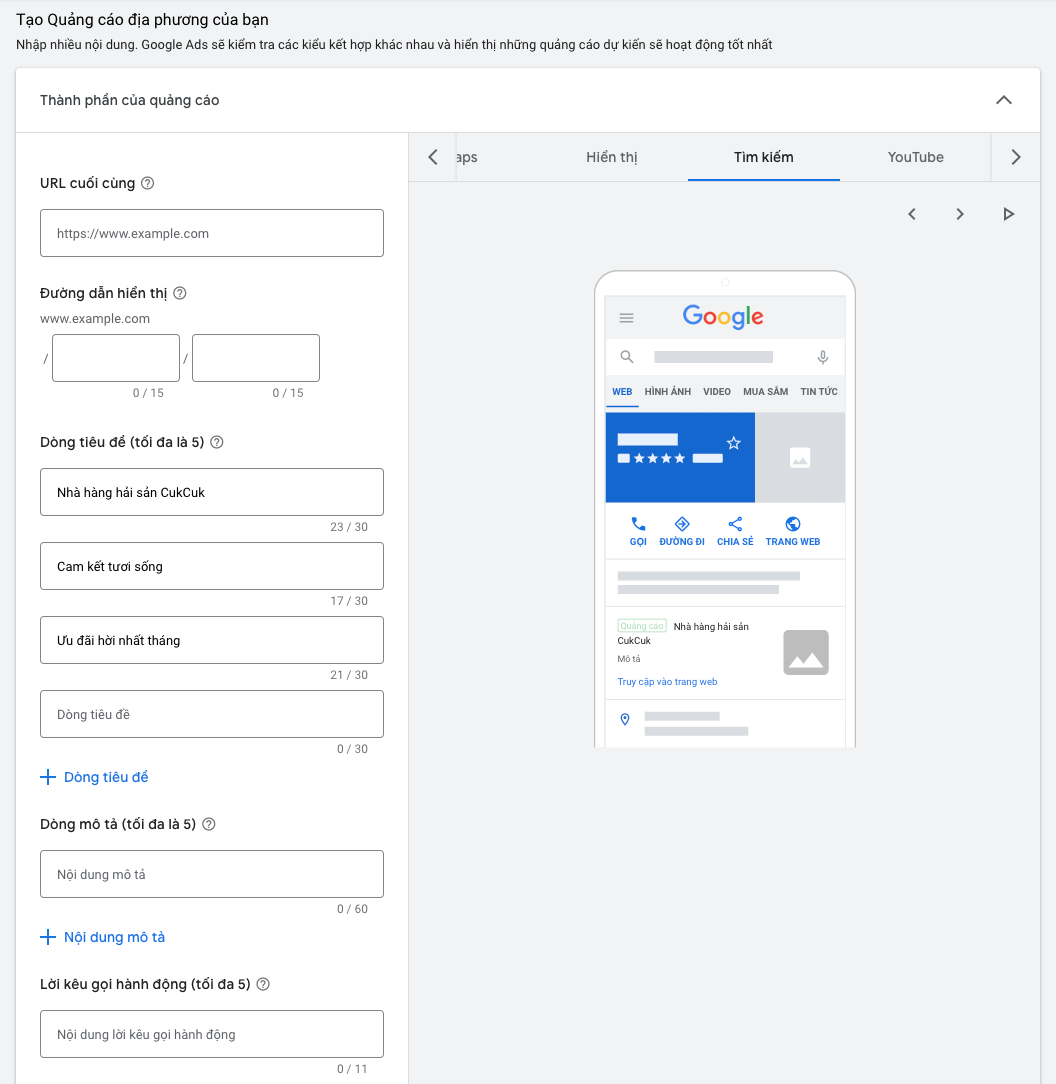Screen dimensions: 1056x1084
Task: Show next ad preview variation
Action: 960,214
